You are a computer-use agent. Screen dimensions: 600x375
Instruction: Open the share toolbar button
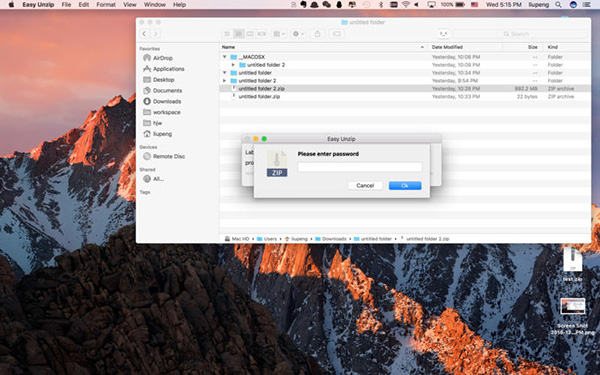[x=318, y=34]
